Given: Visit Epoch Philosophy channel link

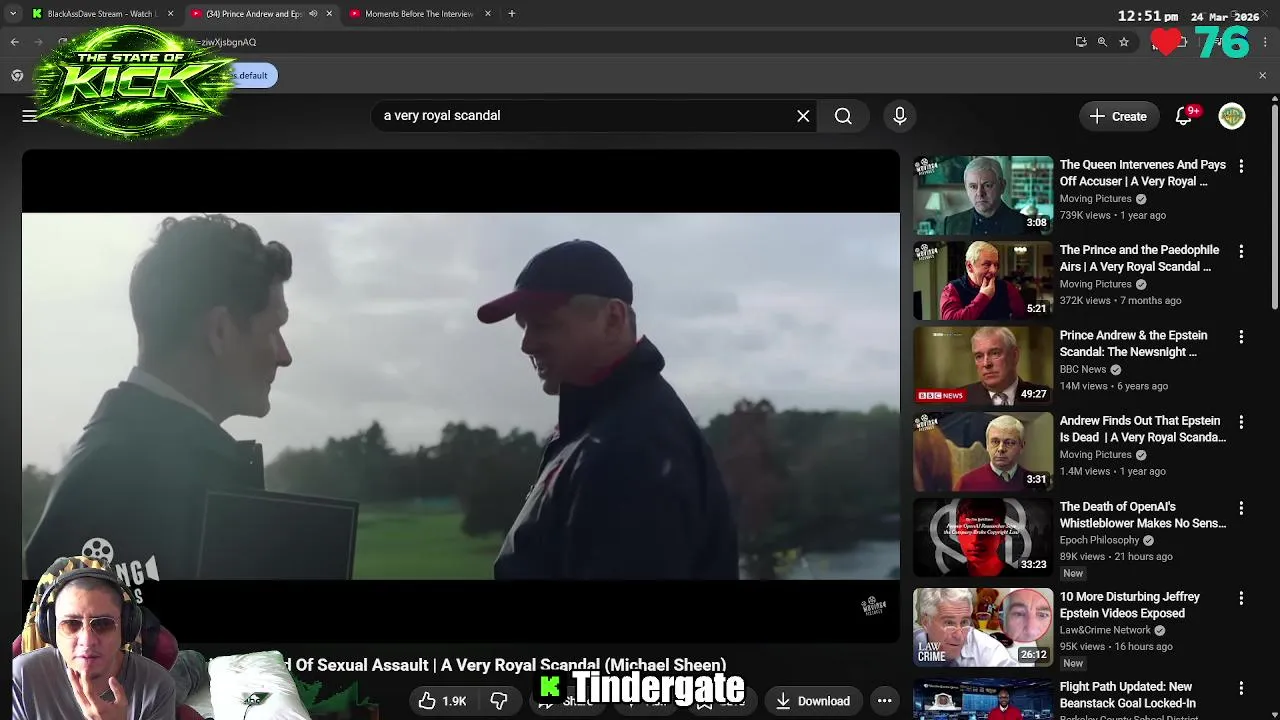Looking at the screenshot, I should coord(1099,540).
